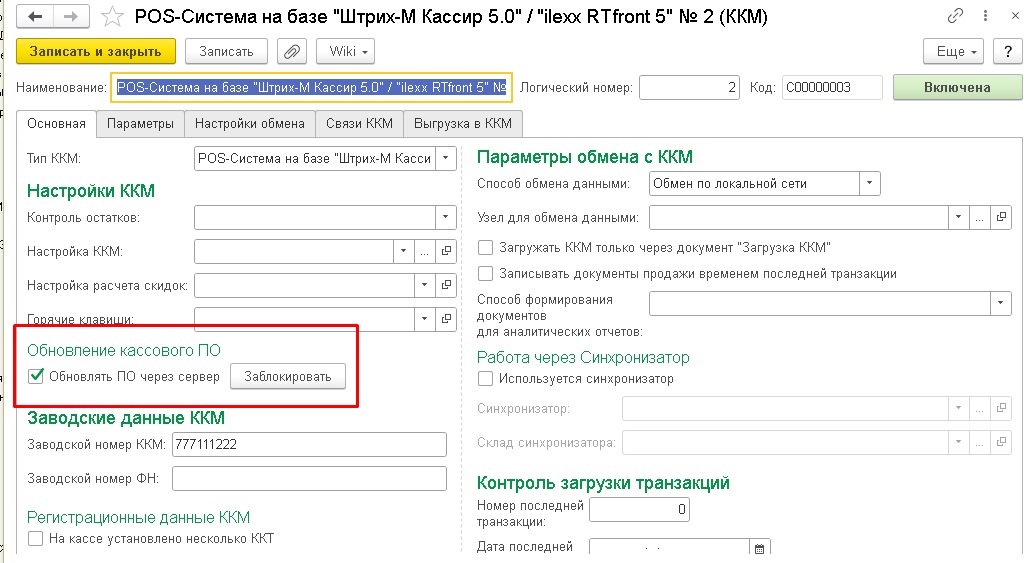
Task: Click the Заводской номер ККМ field
Action: (309, 444)
